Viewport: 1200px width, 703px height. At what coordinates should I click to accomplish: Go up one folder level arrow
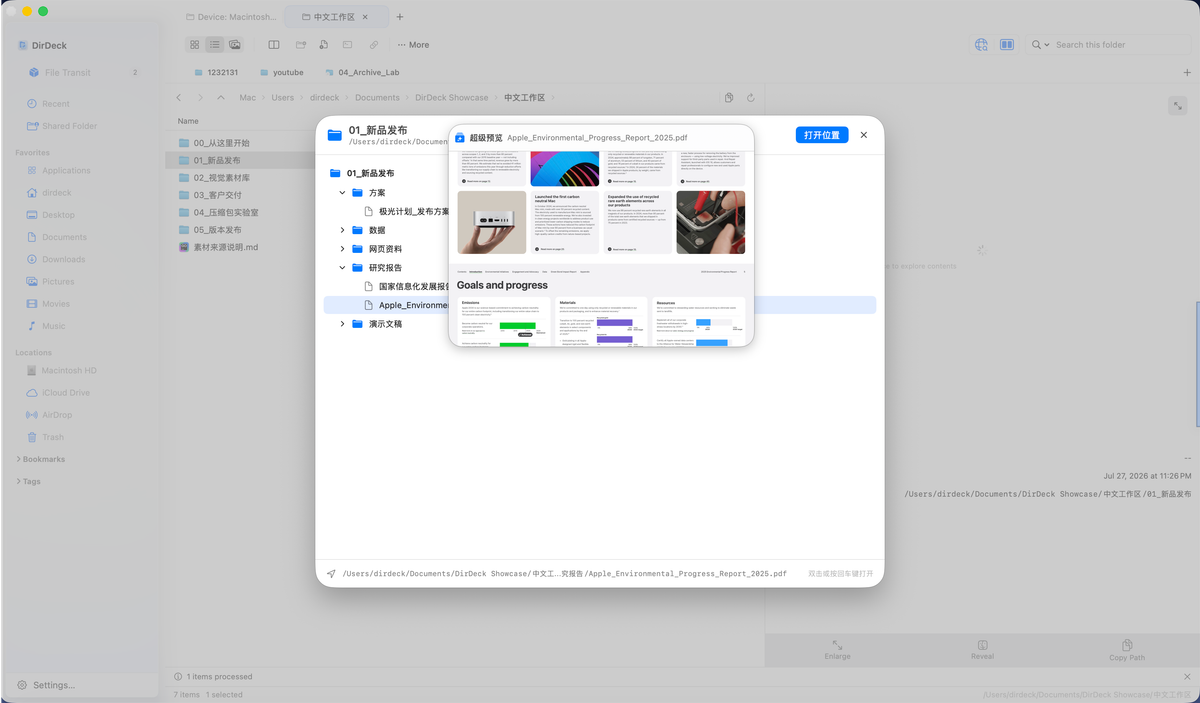pyautogui.click(x=221, y=98)
